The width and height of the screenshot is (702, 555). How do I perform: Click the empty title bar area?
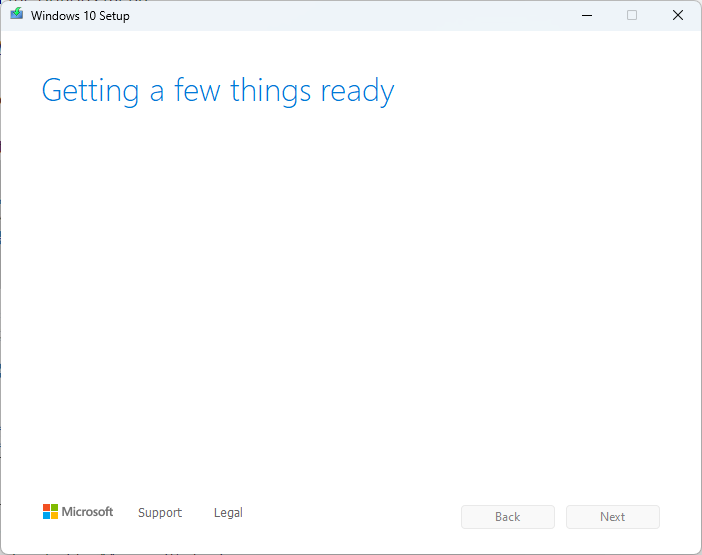pyautogui.click(x=350, y=15)
